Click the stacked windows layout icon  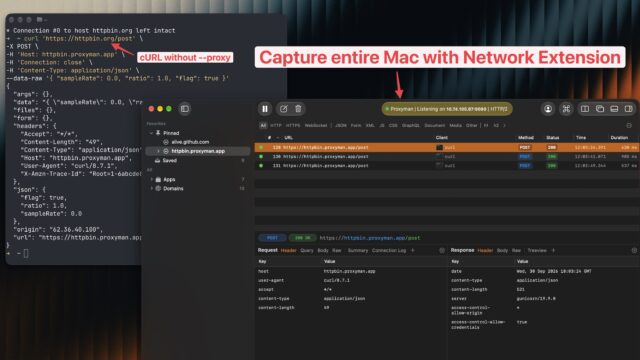600,109
